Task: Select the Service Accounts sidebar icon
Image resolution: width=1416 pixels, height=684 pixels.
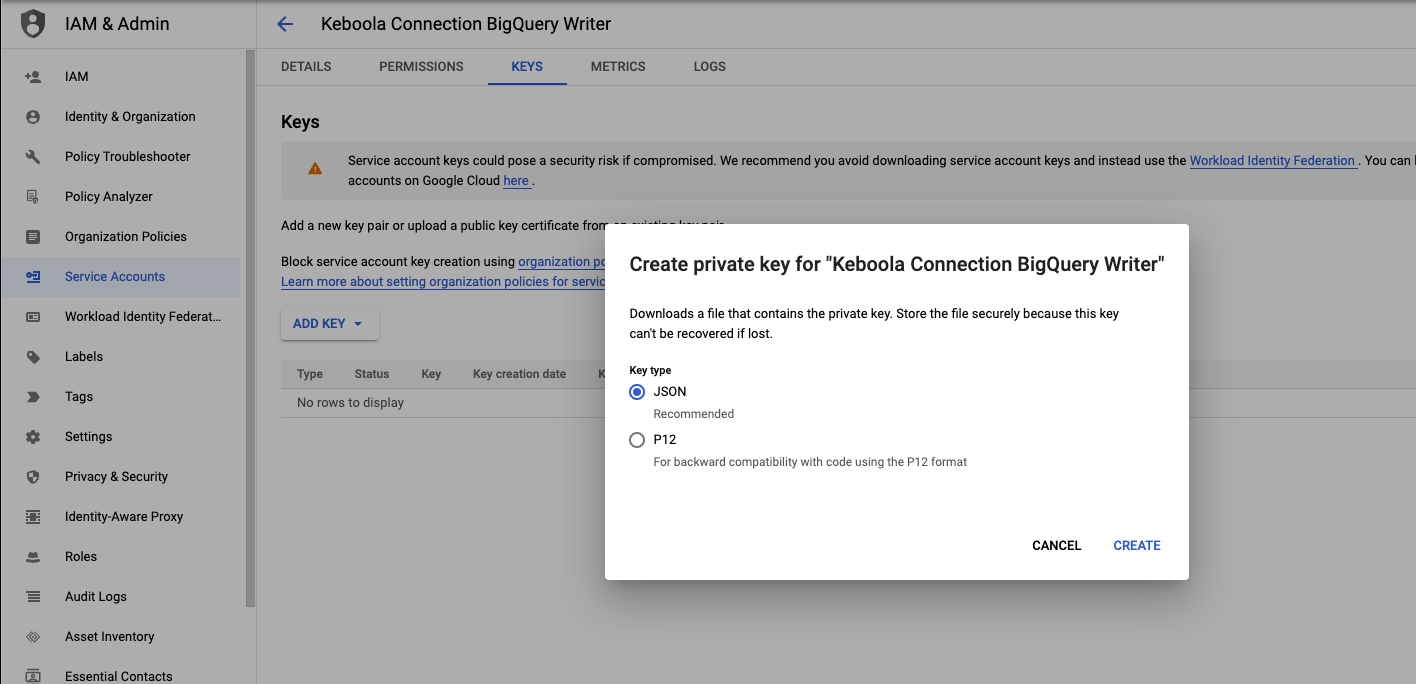Action: pos(33,276)
